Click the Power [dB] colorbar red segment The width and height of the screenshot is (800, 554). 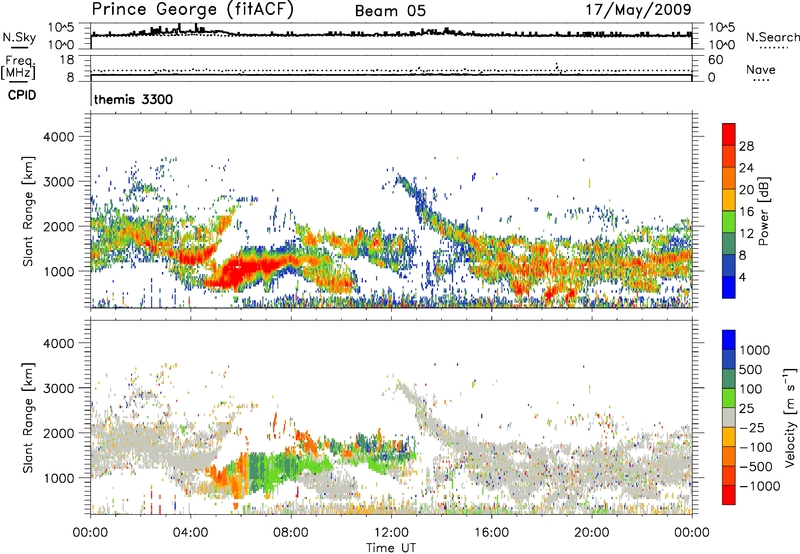click(x=729, y=134)
